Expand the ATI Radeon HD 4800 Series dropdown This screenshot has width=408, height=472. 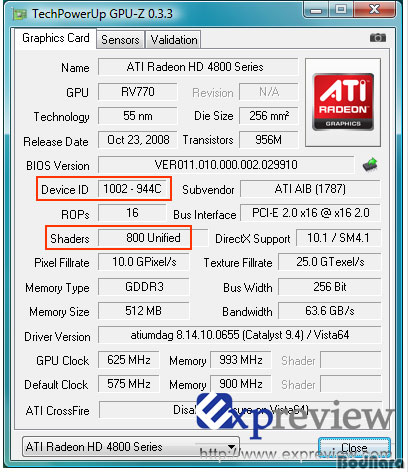pyautogui.click(x=131, y=447)
